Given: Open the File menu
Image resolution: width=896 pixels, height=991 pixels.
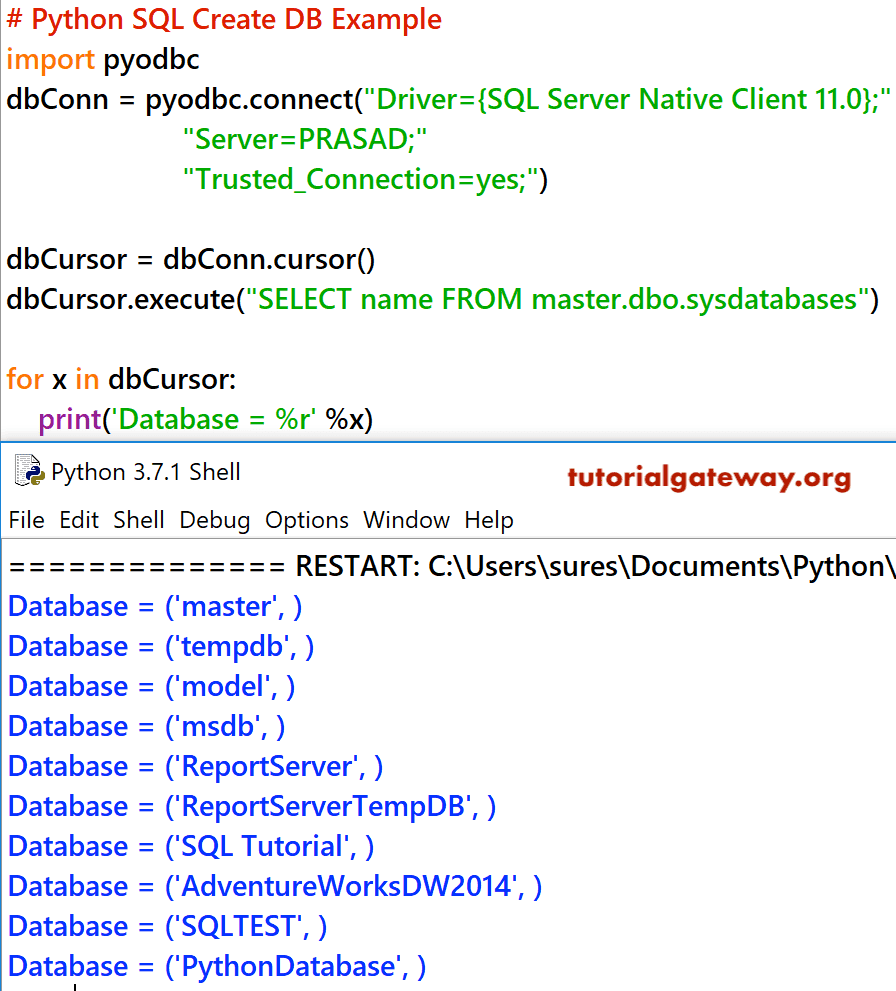Looking at the screenshot, I should [26, 520].
